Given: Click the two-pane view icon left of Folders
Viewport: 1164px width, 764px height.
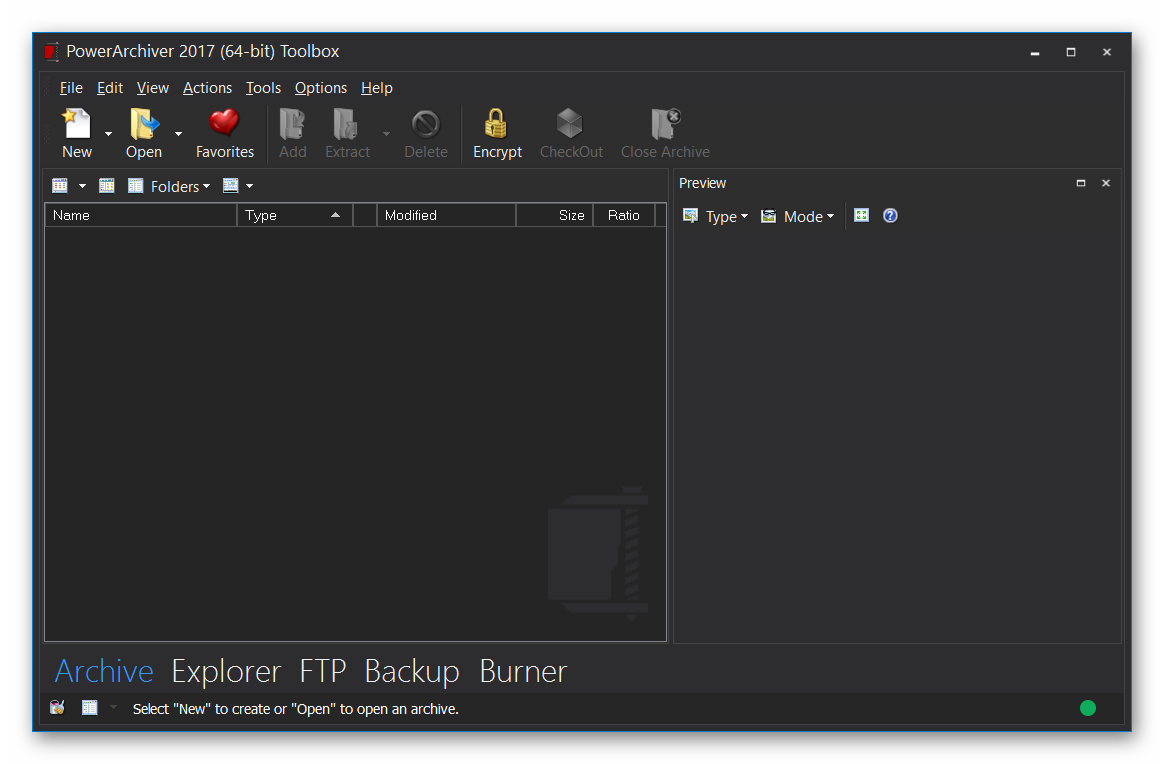Looking at the screenshot, I should (x=107, y=186).
